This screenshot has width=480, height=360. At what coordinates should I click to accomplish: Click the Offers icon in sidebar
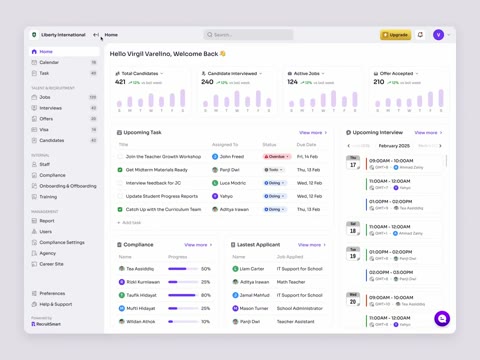coord(34,119)
